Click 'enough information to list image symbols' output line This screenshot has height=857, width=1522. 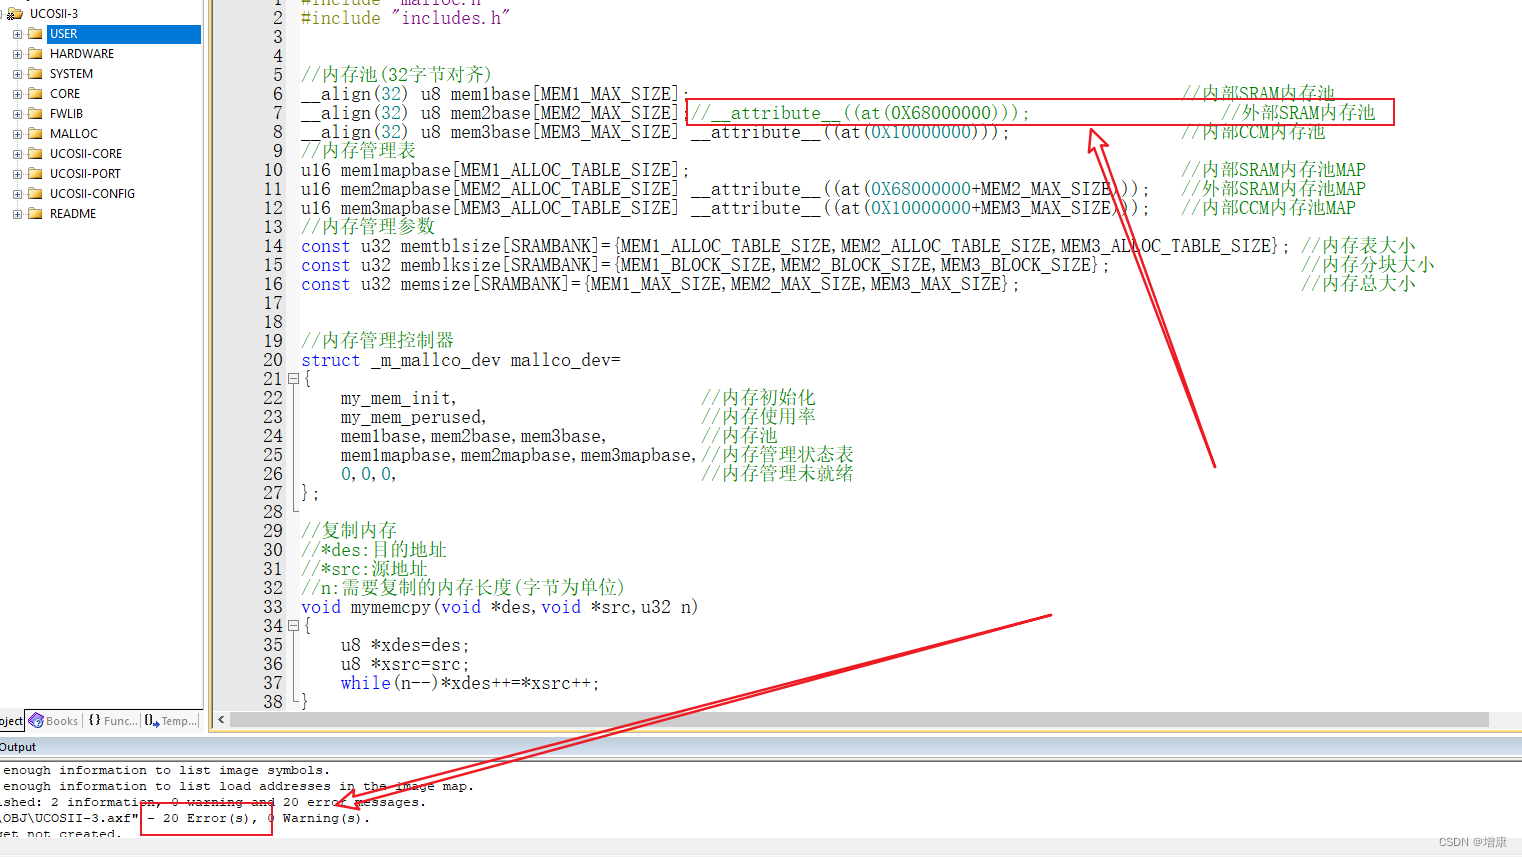[165, 770]
